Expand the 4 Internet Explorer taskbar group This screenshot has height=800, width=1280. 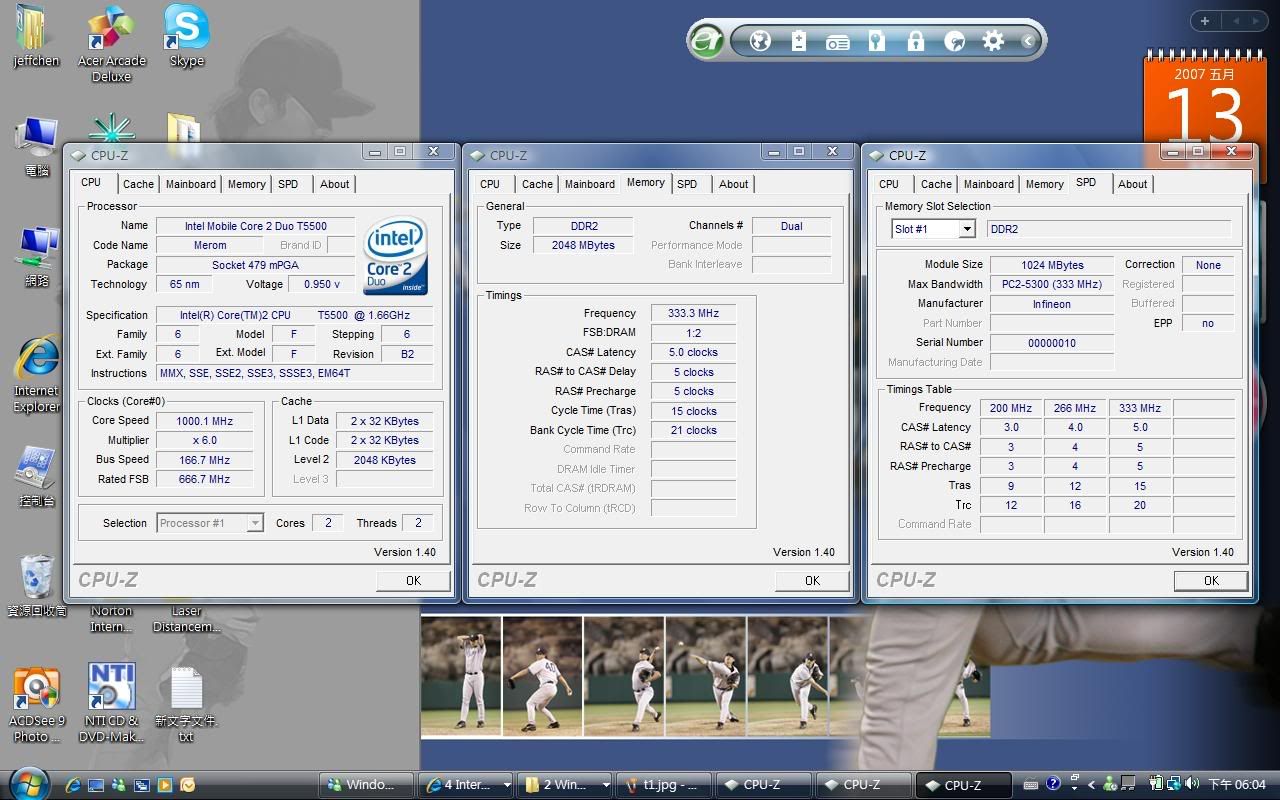[467, 785]
